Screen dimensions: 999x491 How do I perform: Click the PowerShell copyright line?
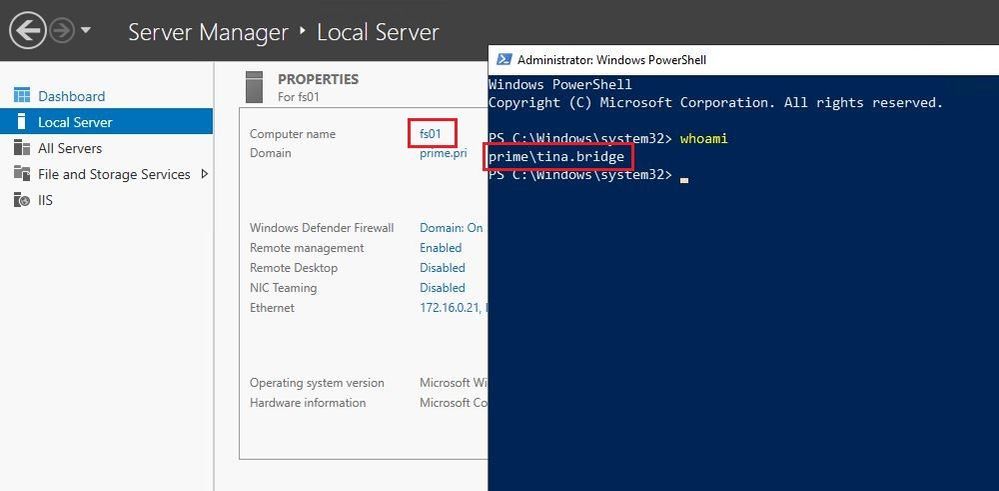[x=715, y=103]
